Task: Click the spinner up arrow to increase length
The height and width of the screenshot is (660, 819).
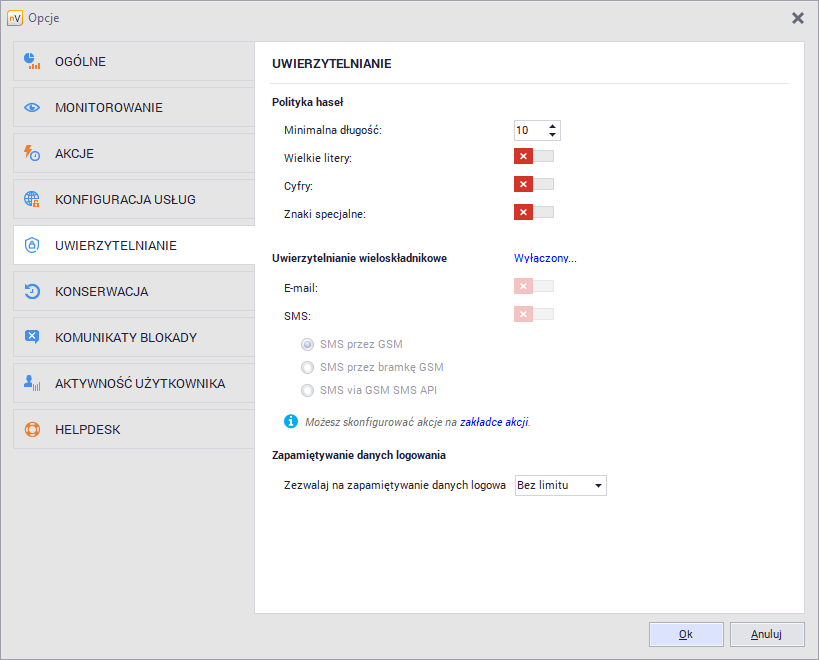Action: tap(552, 125)
